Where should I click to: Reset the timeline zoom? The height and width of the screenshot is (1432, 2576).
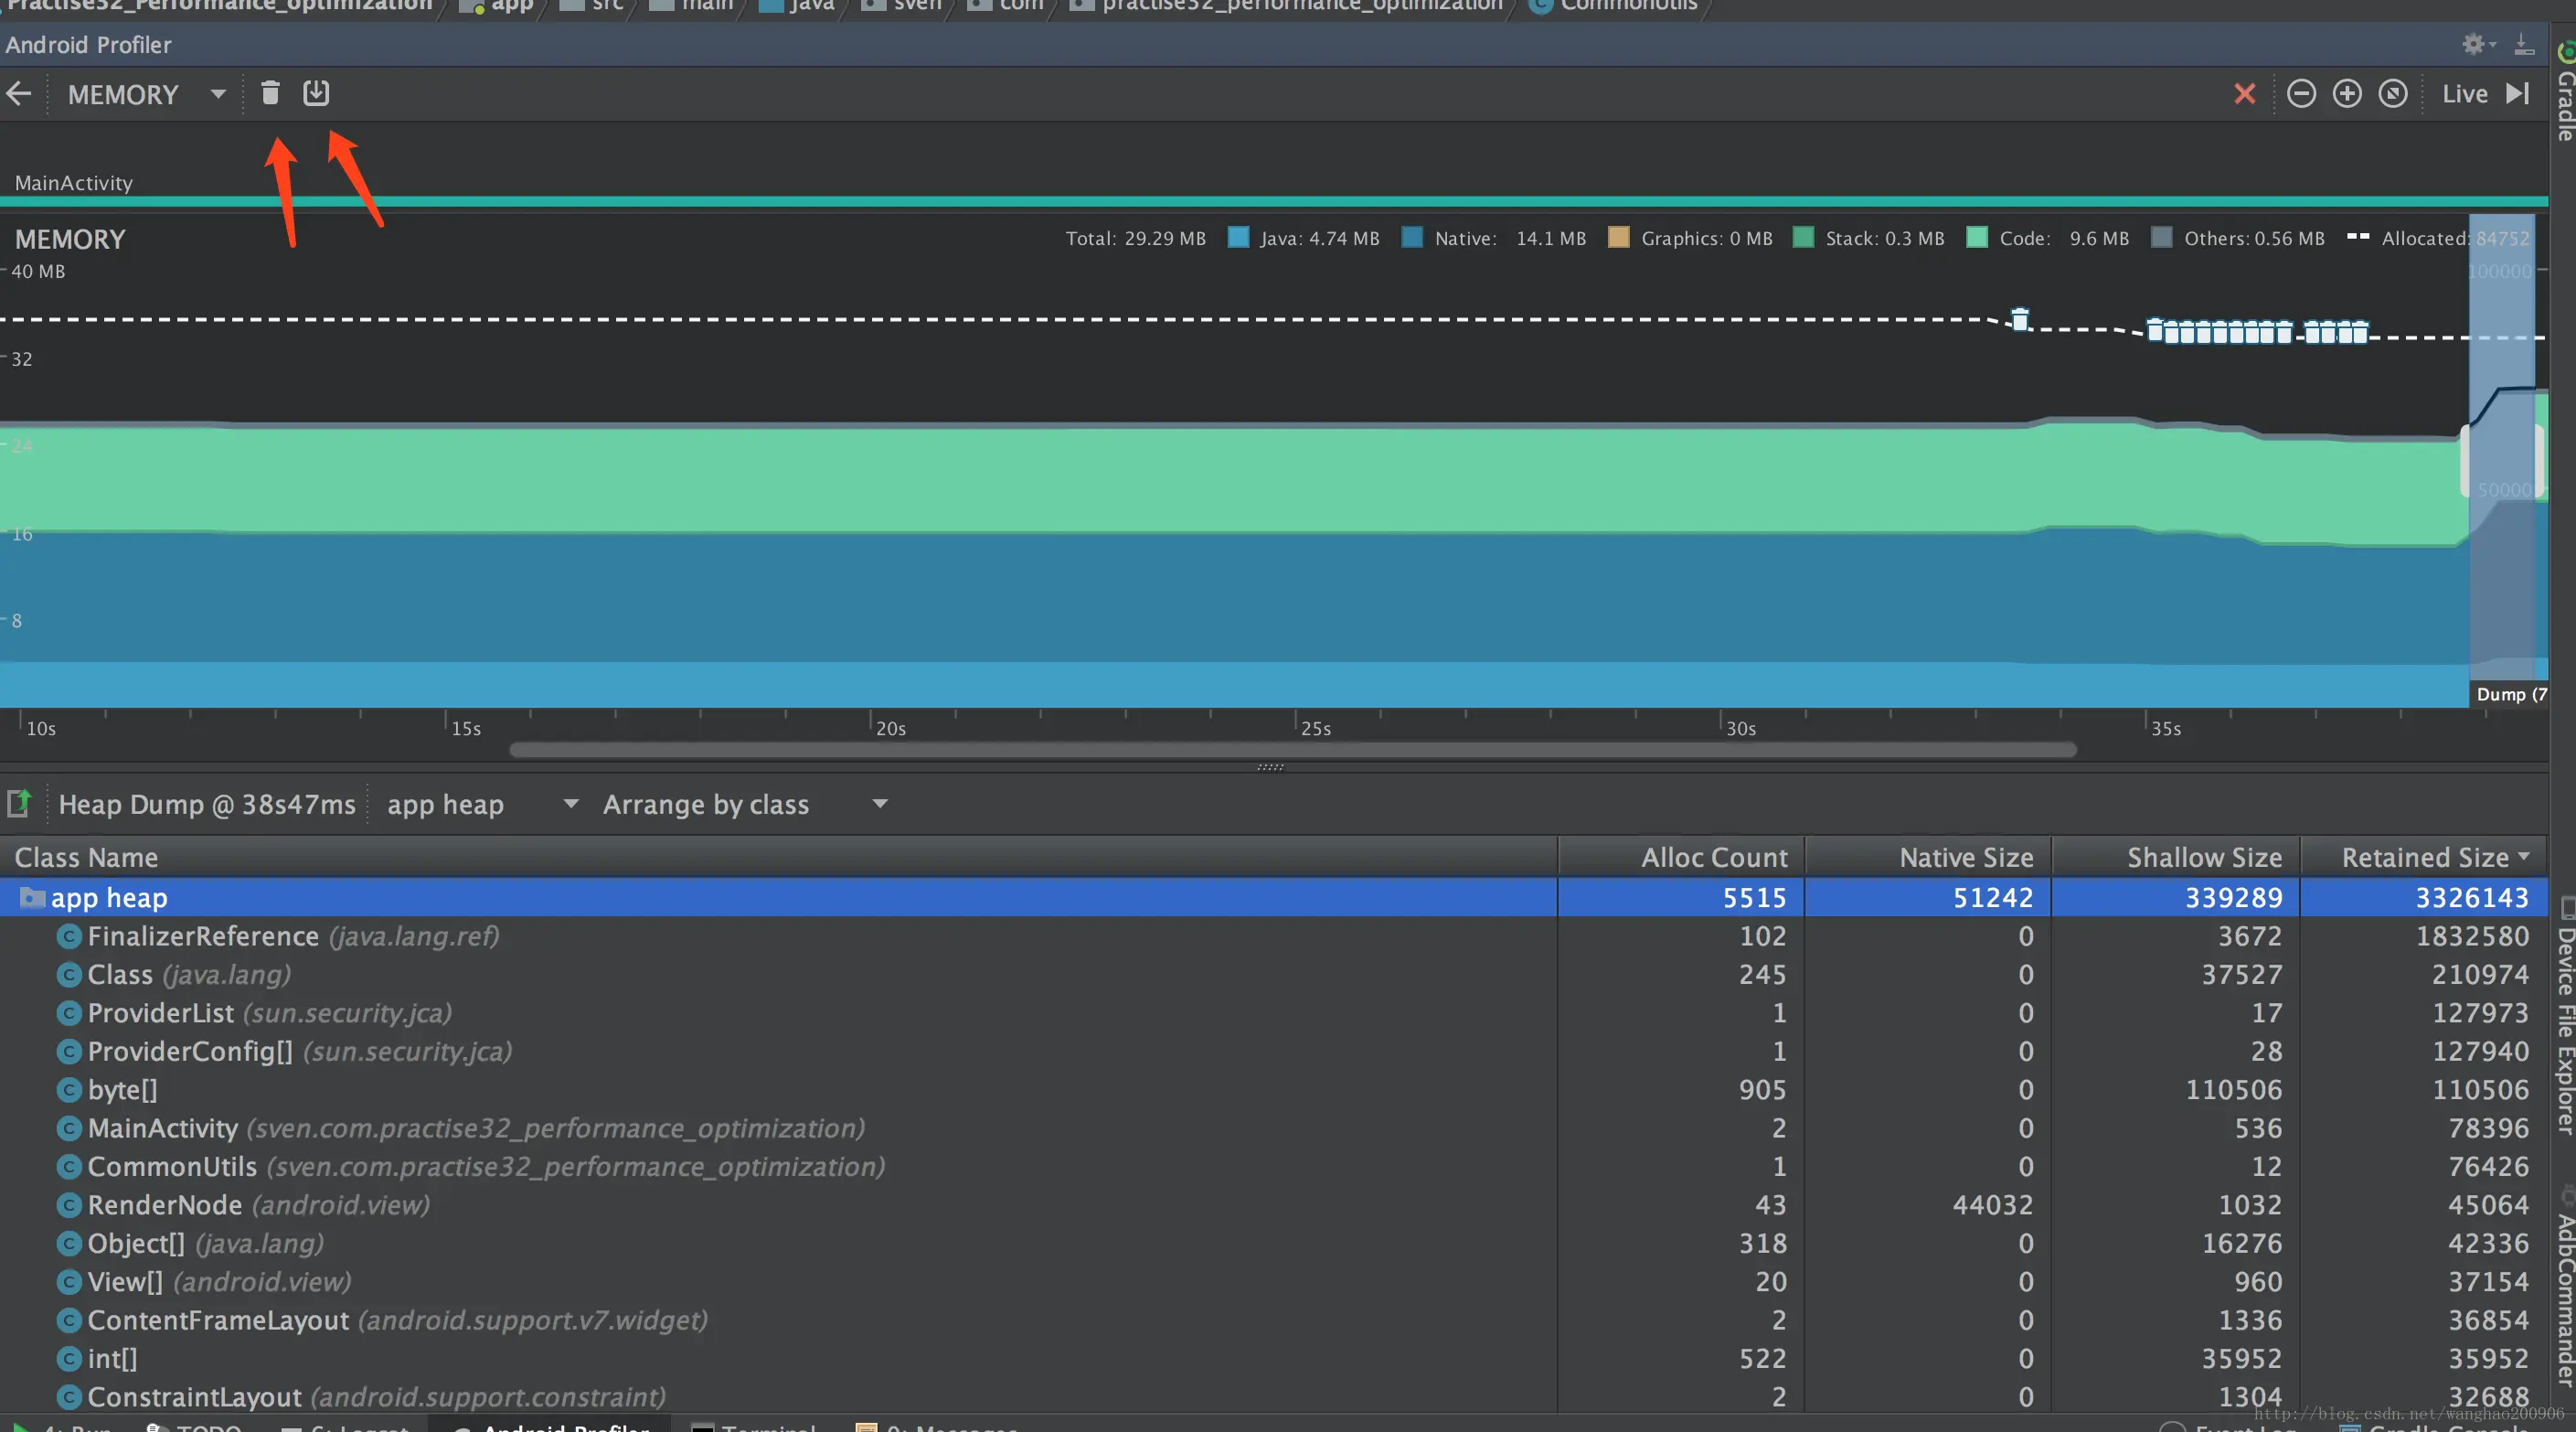click(2393, 94)
